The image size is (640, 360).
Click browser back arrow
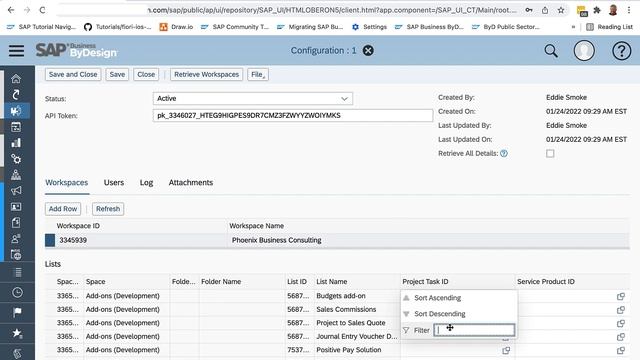click(11, 10)
